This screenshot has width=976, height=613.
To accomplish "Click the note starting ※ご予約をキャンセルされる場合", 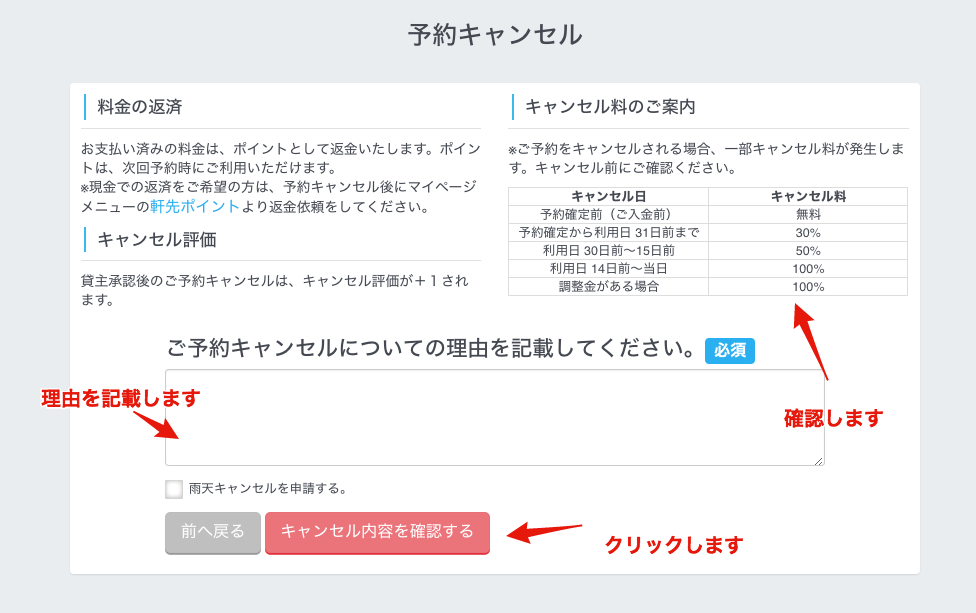I will [706, 158].
